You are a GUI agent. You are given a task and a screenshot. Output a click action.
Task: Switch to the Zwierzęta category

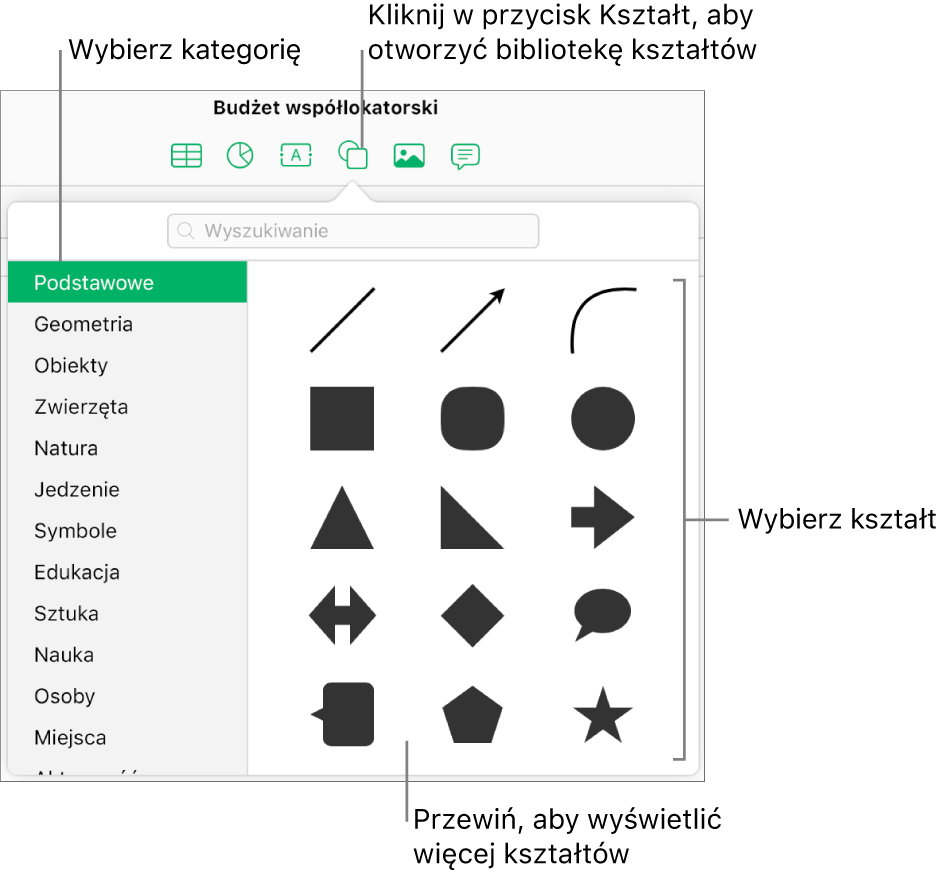(128, 406)
